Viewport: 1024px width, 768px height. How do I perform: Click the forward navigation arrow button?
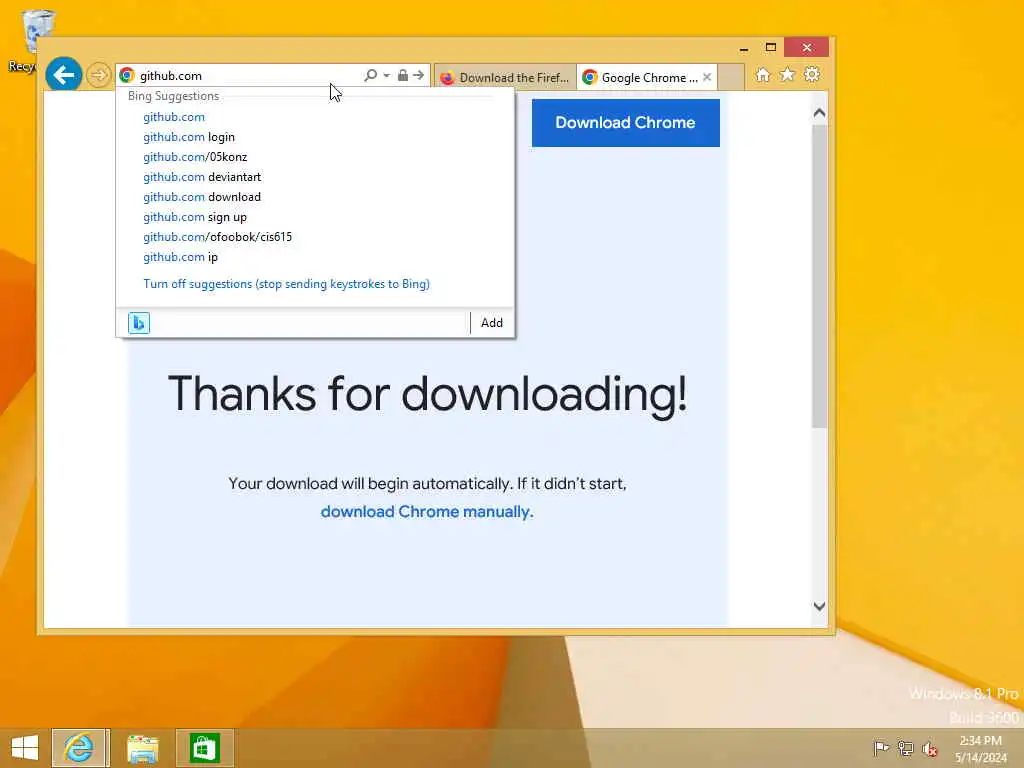tap(98, 75)
